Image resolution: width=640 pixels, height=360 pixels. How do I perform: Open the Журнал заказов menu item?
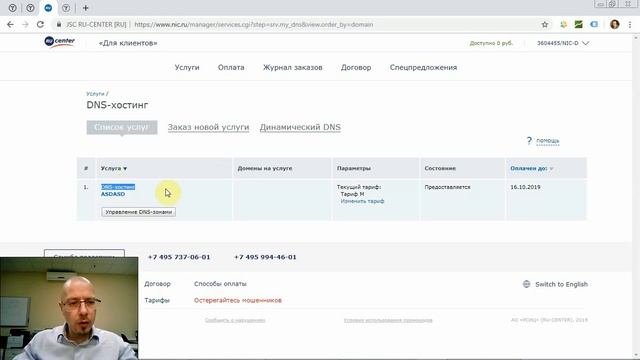click(293, 67)
